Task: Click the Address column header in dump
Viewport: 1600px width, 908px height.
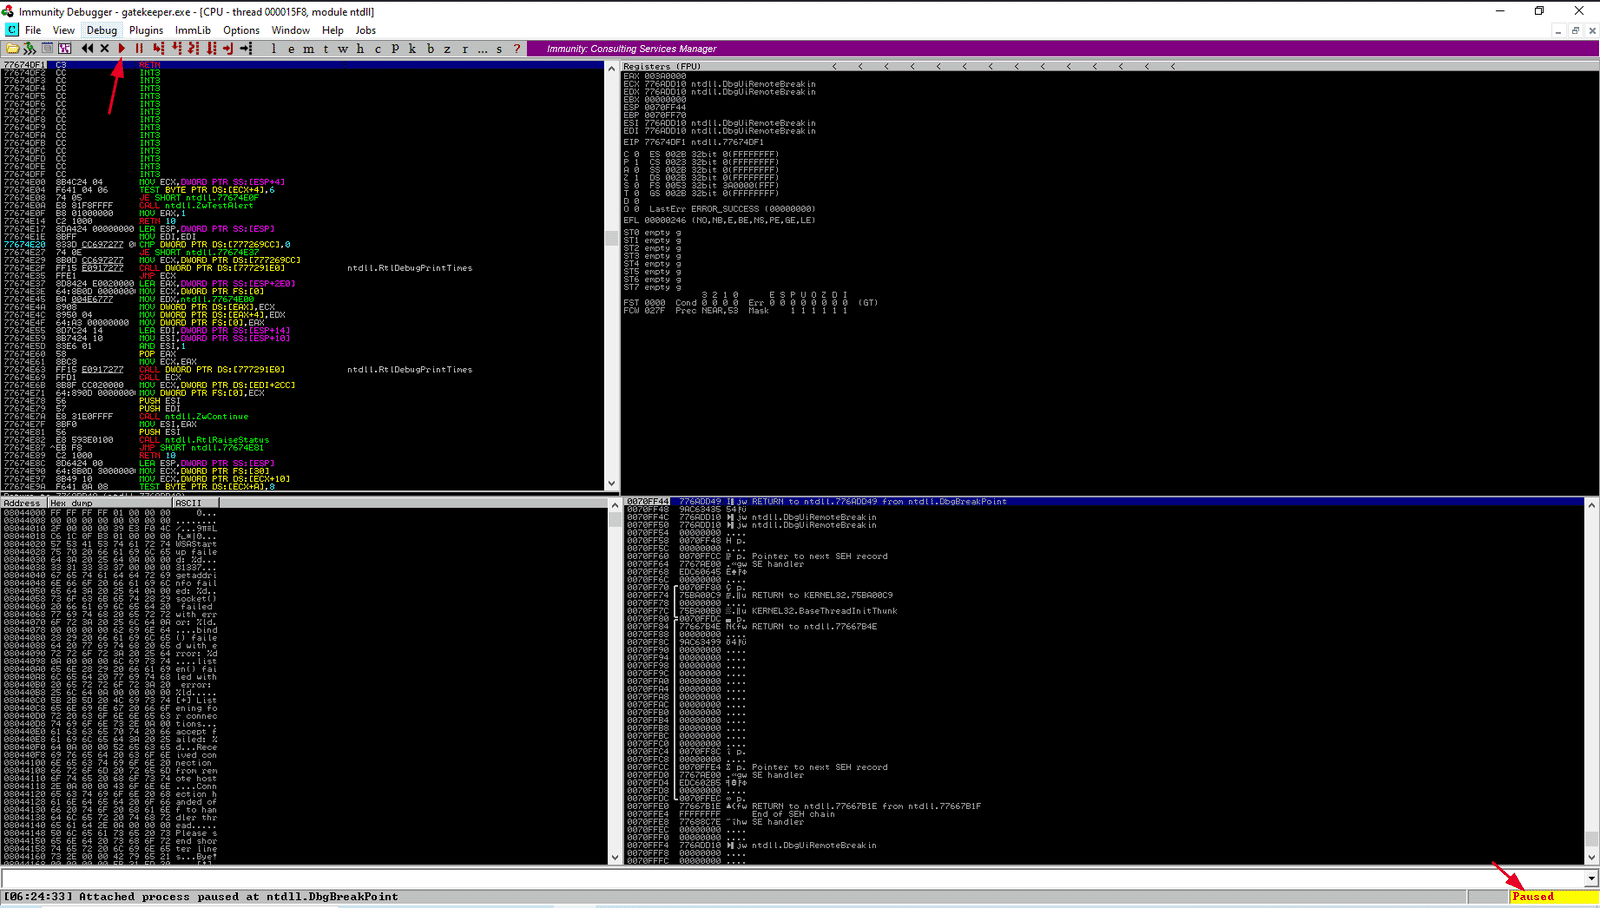Action: coord(23,503)
